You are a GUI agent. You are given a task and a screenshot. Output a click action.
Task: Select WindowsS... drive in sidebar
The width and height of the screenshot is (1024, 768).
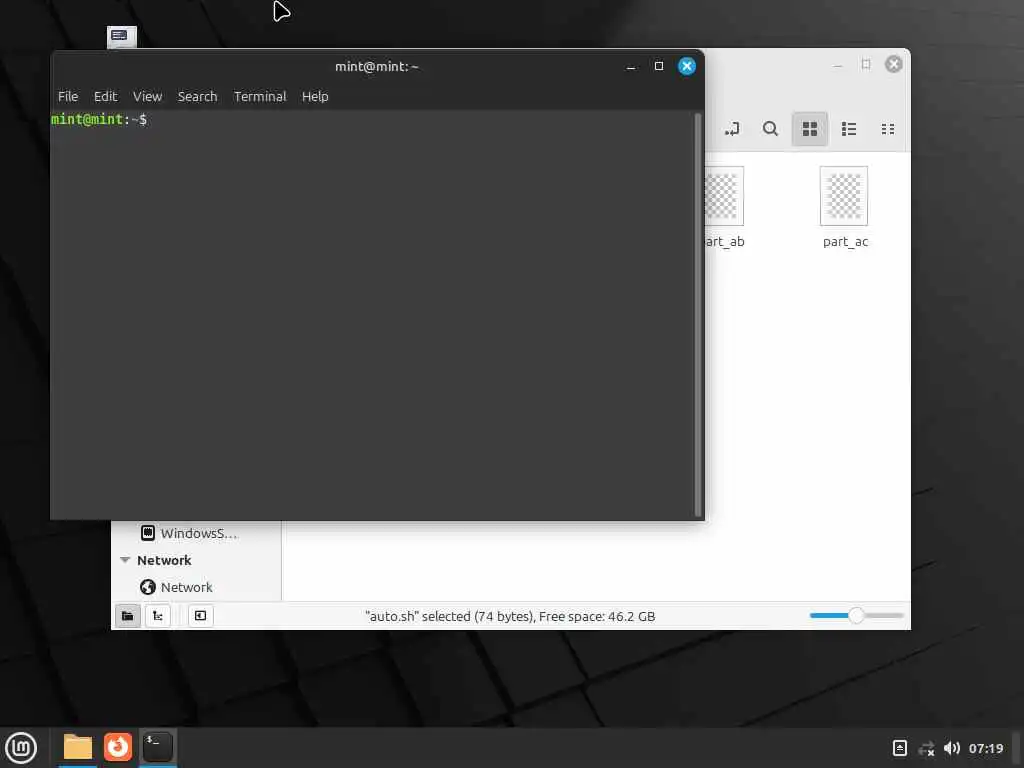pyautogui.click(x=189, y=533)
